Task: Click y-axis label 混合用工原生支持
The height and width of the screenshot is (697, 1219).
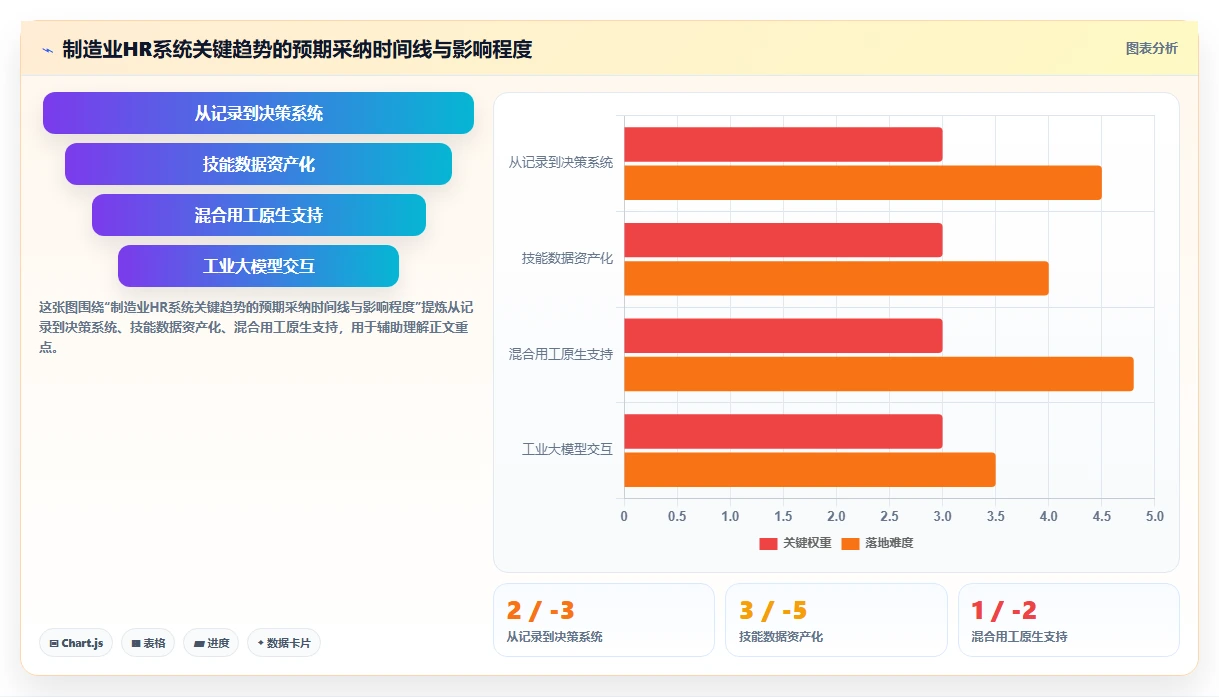Action: coord(560,354)
